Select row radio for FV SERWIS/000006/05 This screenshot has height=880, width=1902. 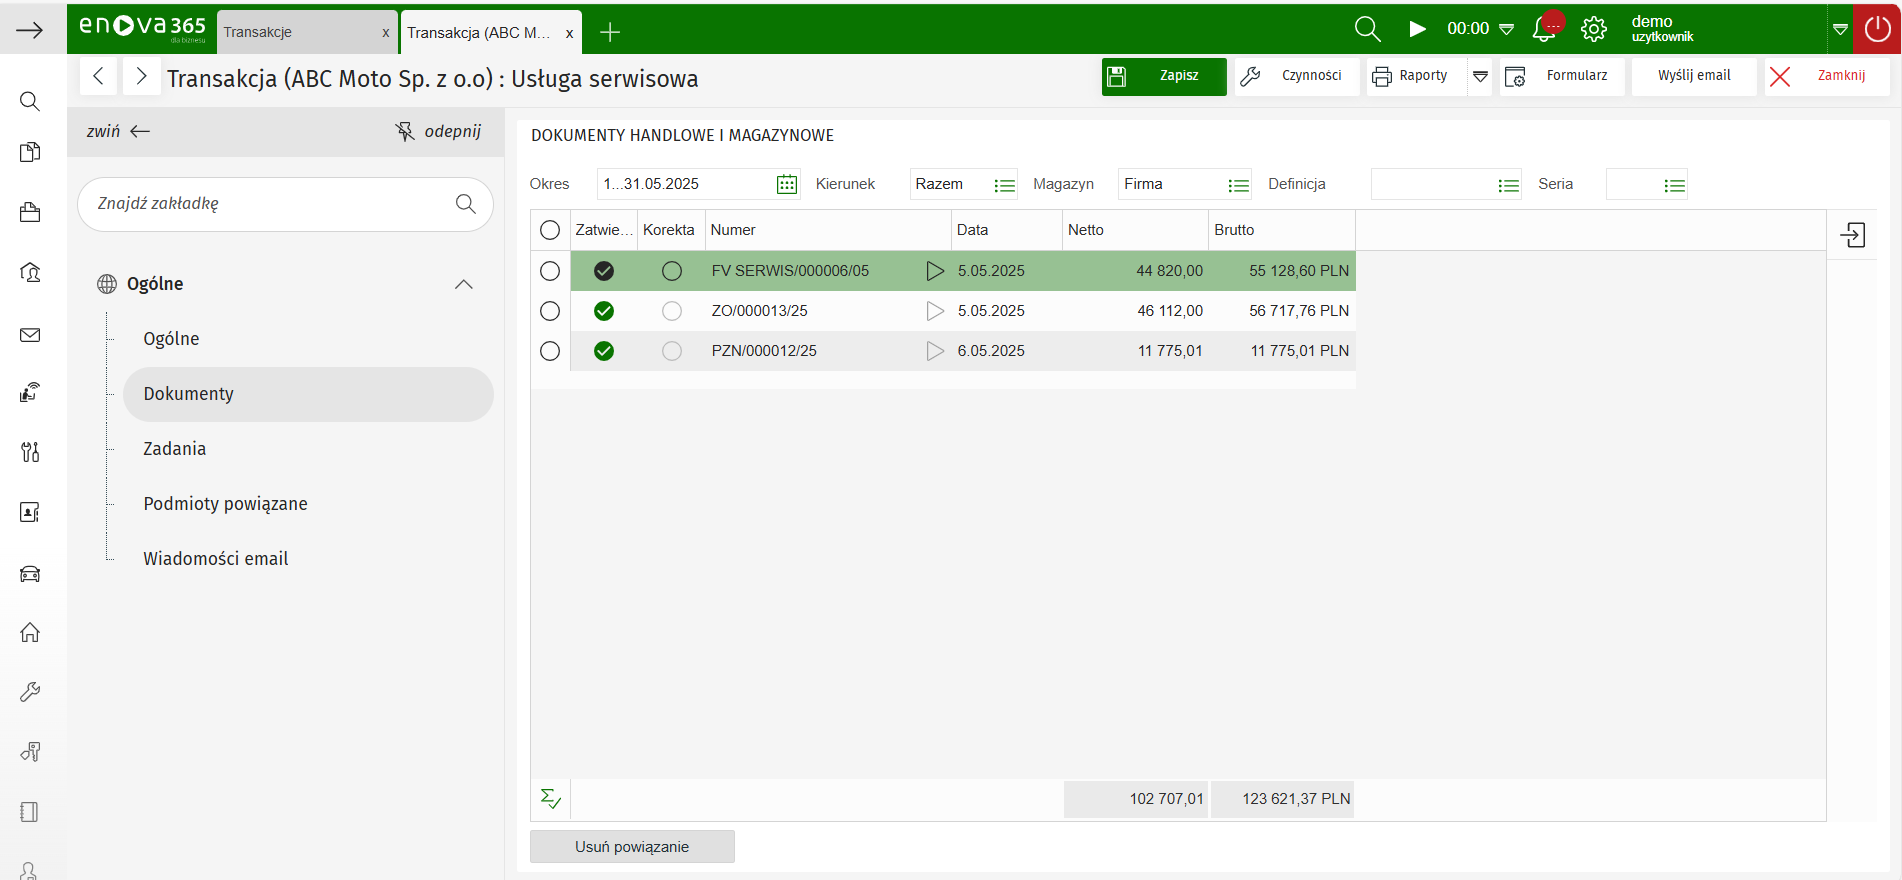[x=550, y=271]
